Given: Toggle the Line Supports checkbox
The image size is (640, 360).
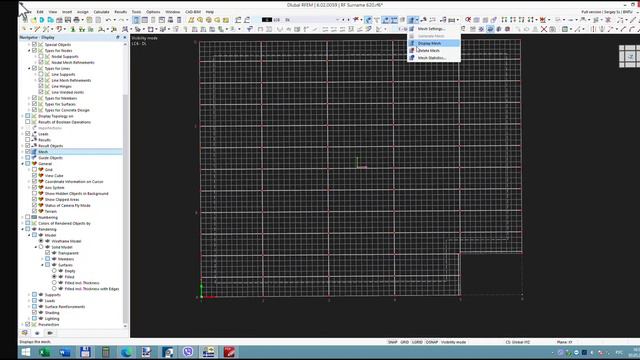Looking at the screenshot, I should click(41, 74).
